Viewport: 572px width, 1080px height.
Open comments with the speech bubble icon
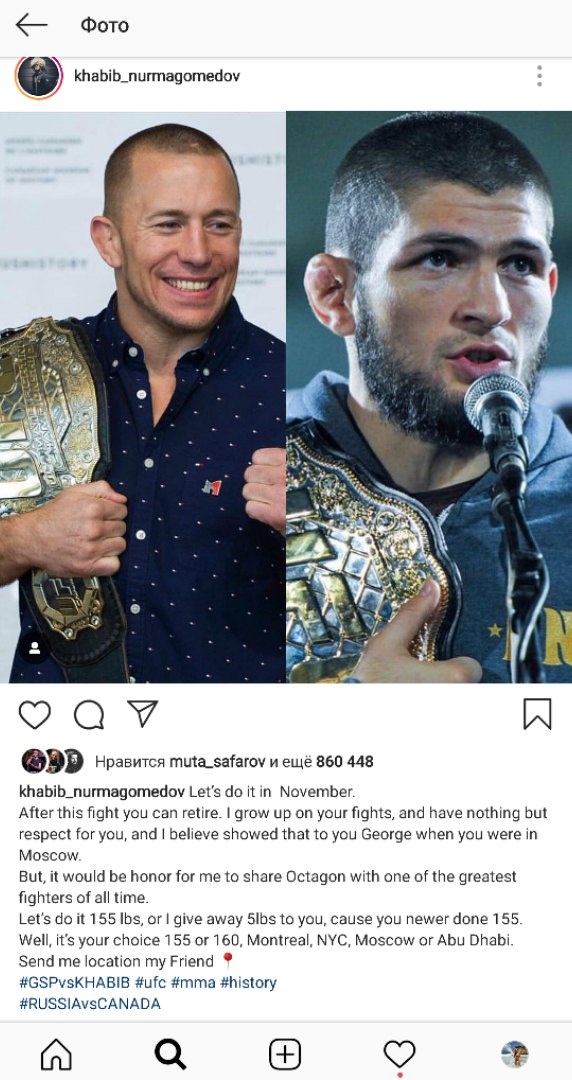point(89,714)
